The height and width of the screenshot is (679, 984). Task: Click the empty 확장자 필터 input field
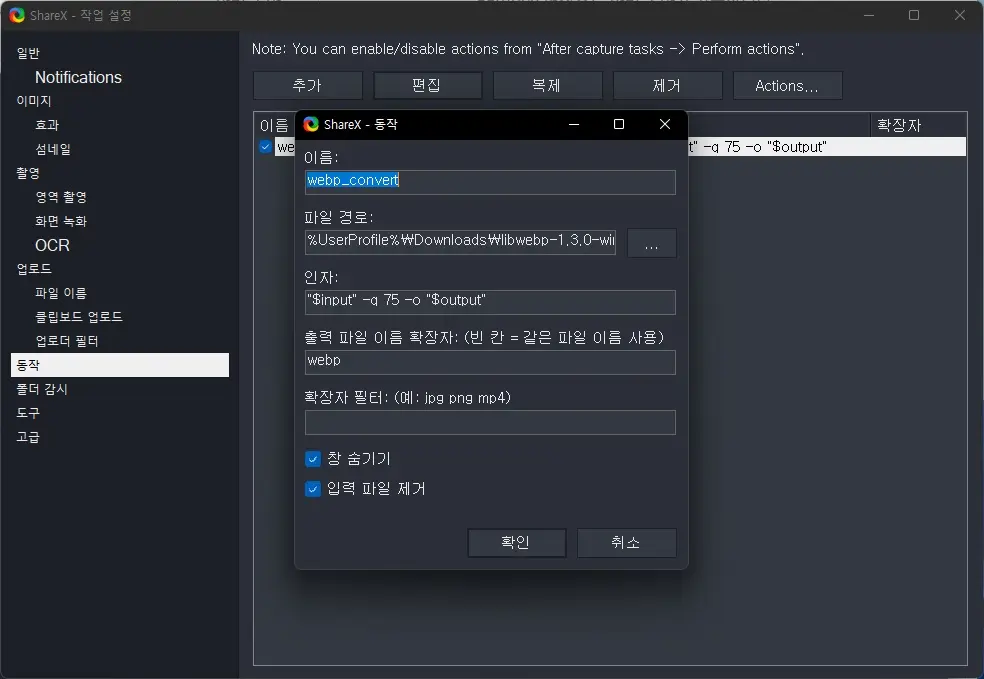pyautogui.click(x=490, y=422)
